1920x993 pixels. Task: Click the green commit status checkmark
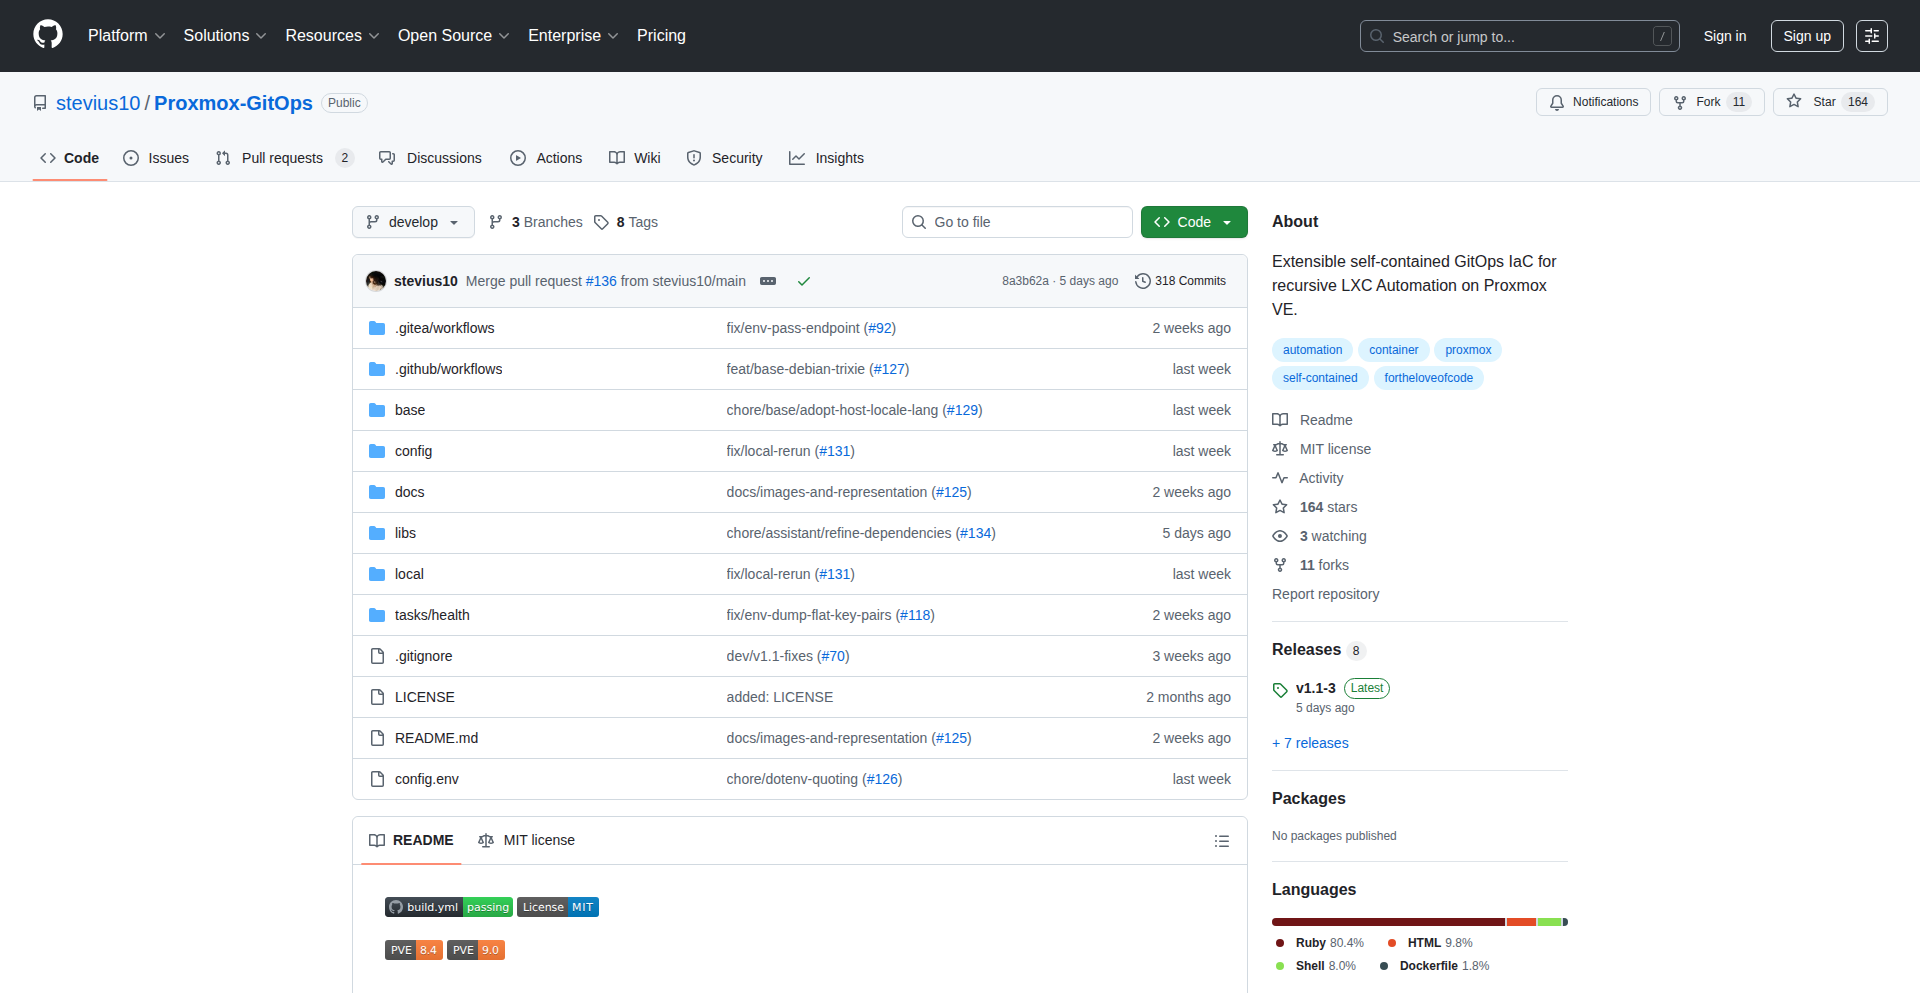click(x=803, y=281)
